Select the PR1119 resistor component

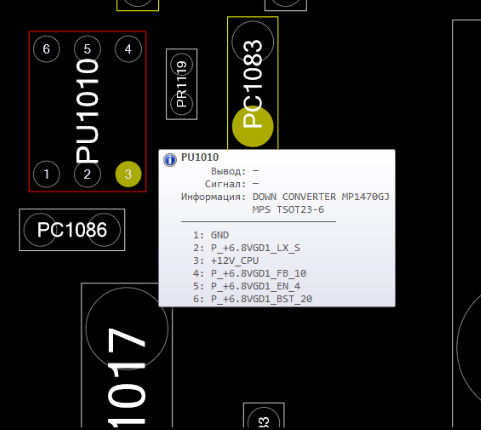(182, 84)
